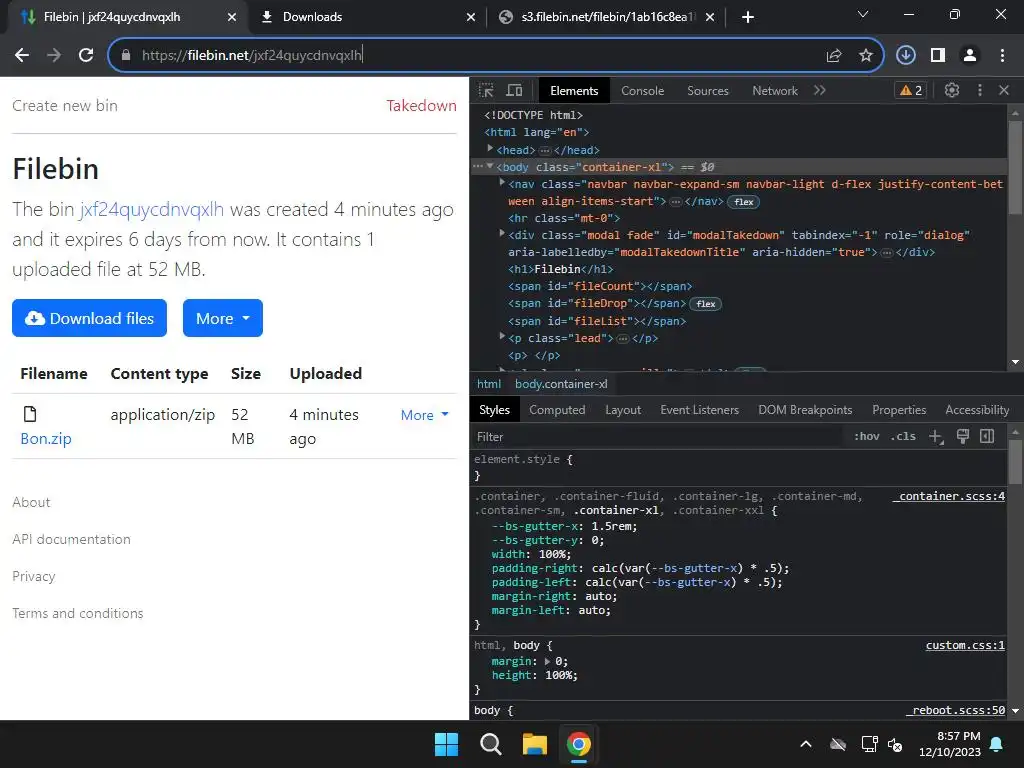The image size is (1024, 768).
Task: Toggle rendering emulations paintbrush icon in Styles
Action: point(963,436)
